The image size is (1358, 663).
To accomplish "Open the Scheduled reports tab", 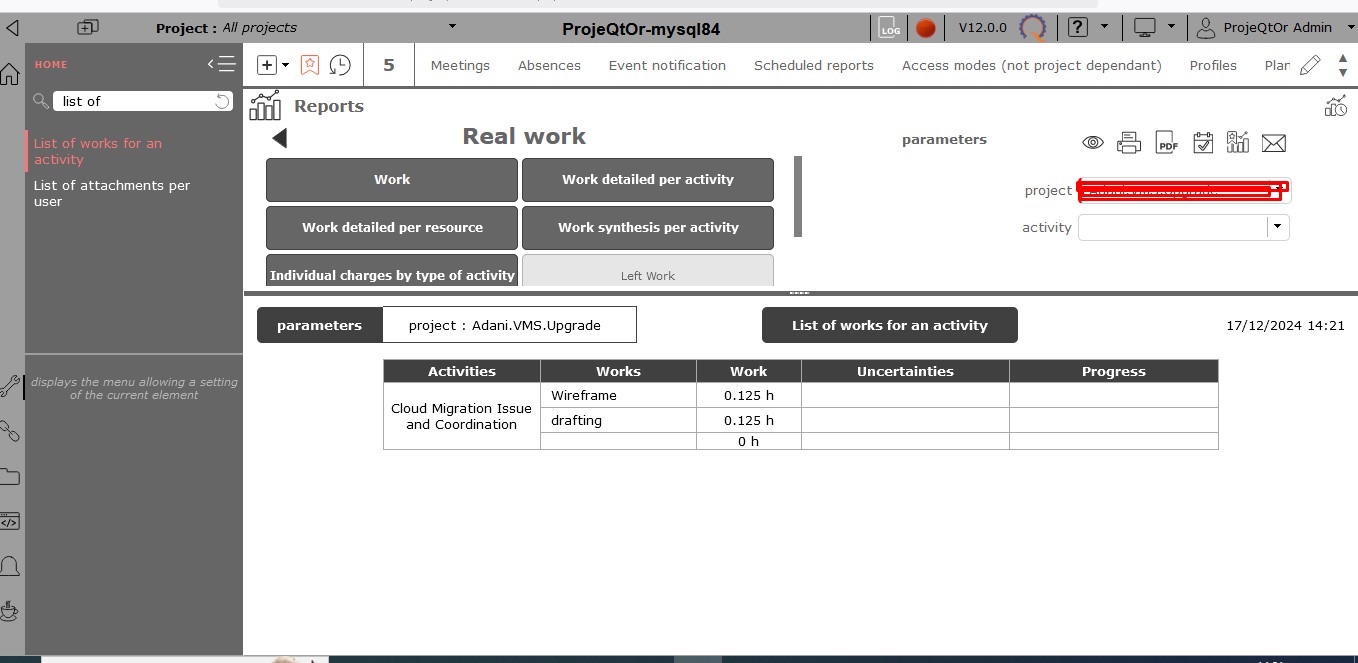I will [x=813, y=65].
